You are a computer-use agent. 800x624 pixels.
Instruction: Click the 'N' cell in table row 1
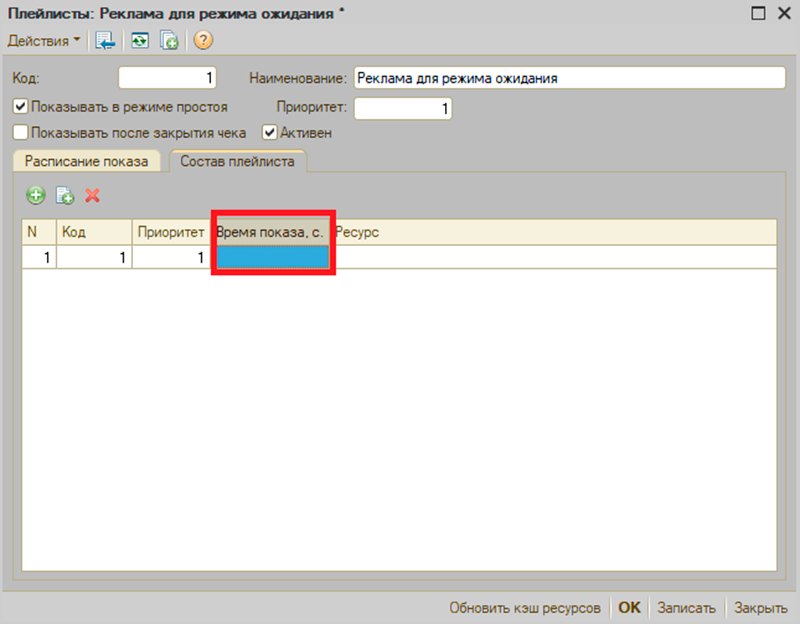coord(39,257)
